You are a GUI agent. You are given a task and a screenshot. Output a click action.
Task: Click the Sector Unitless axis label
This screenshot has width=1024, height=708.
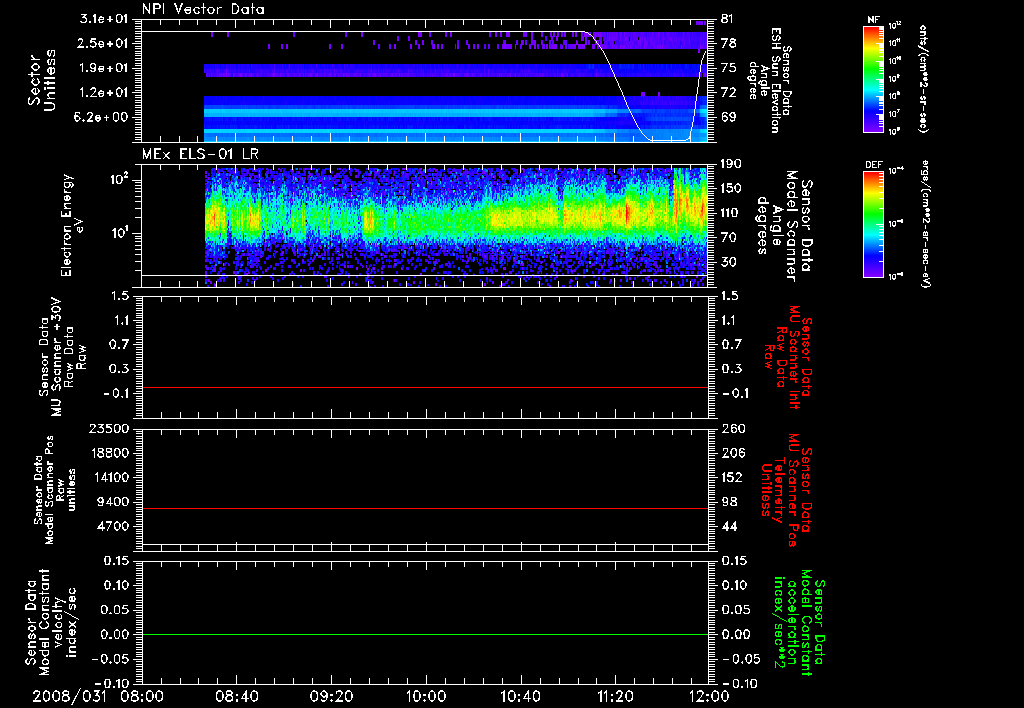(42, 82)
